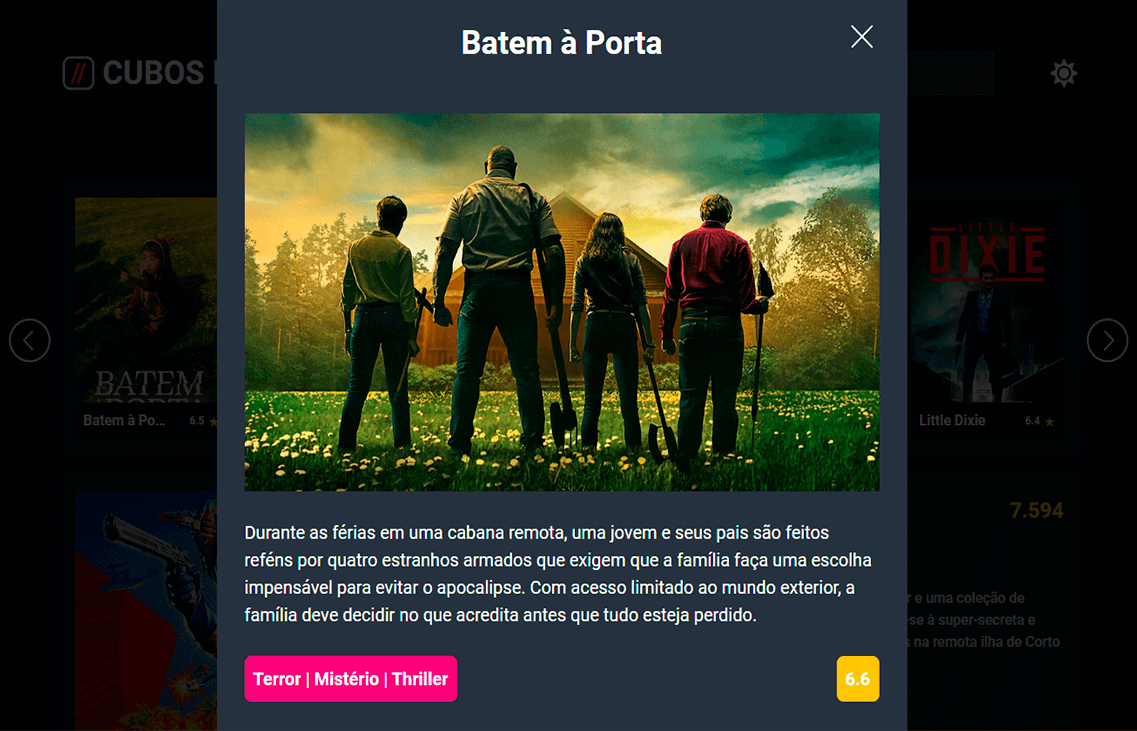This screenshot has width=1137, height=731.
Task: Click the Batem à Porta modal heading
Action: [562, 43]
